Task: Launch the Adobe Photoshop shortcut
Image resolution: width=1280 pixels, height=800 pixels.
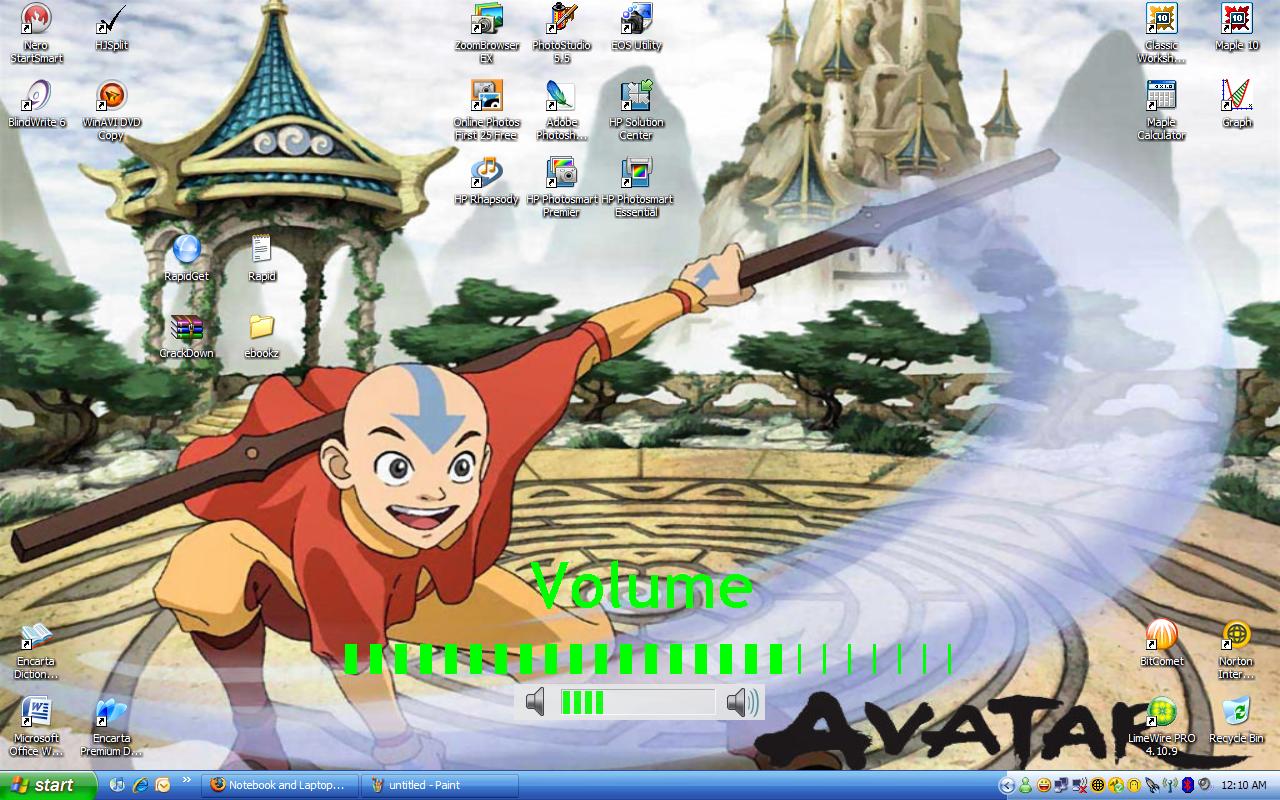Action: [562, 110]
